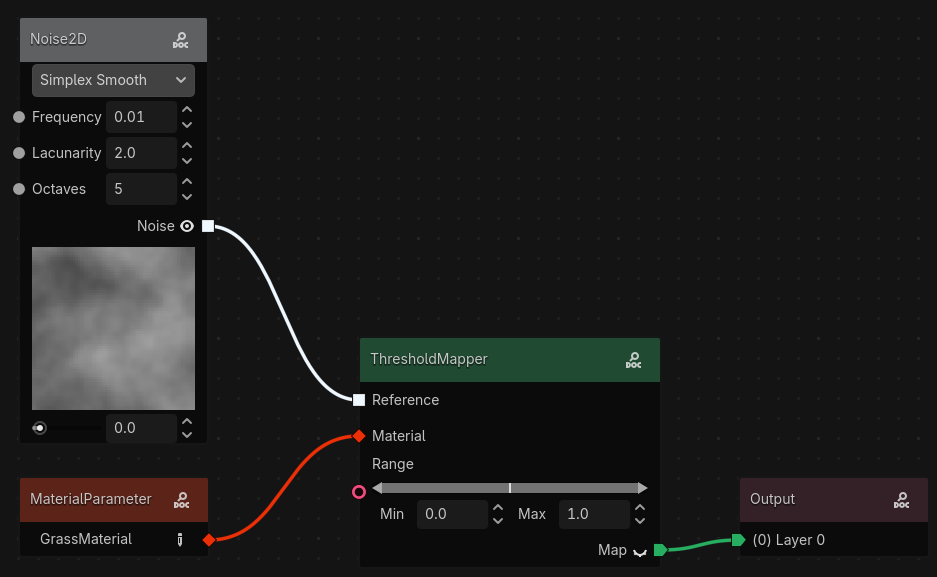Click the noise preview thumbnail image

[x=114, y=329]
